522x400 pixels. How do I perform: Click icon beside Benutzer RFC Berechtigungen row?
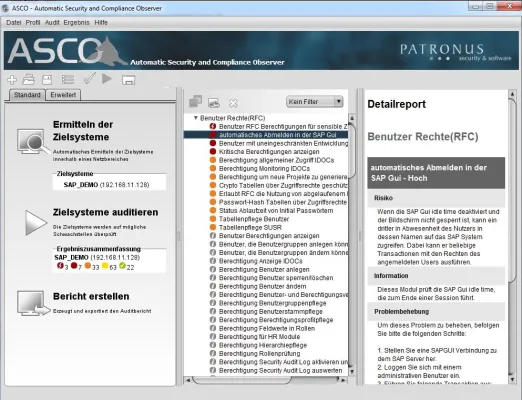pyautogui.click(x=213, y=126)
